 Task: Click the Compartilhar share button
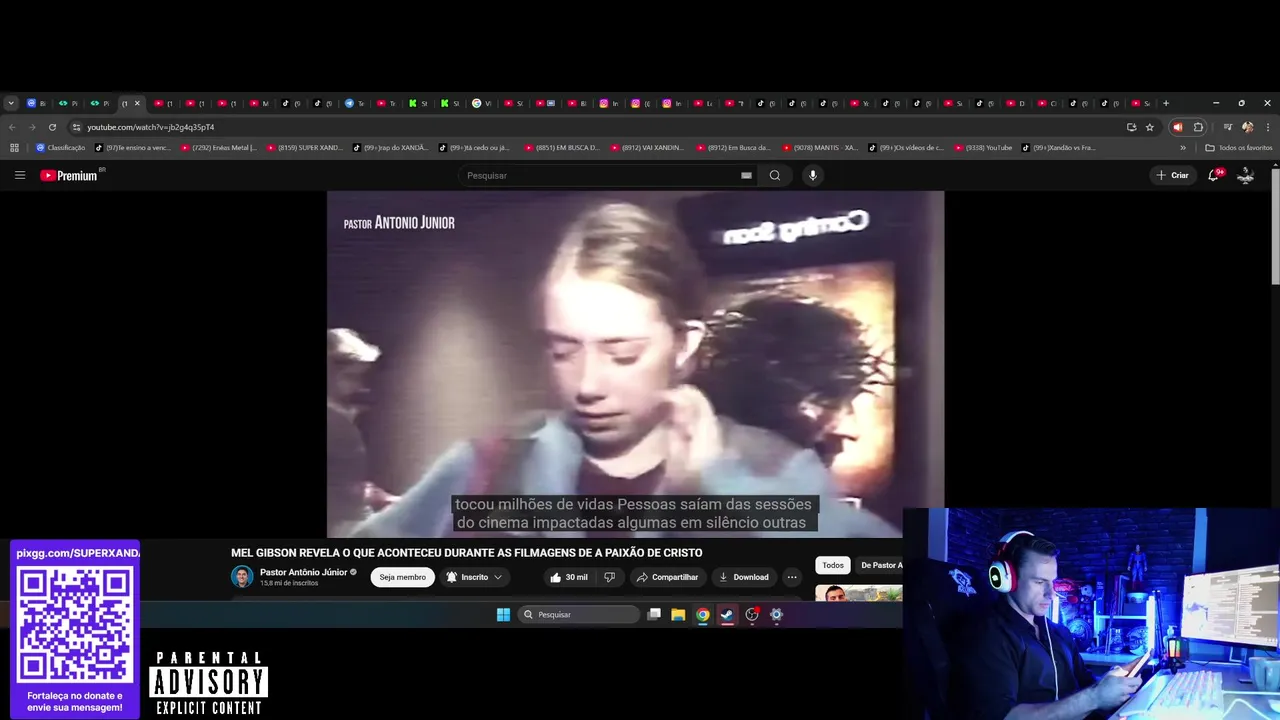[667, 577]
